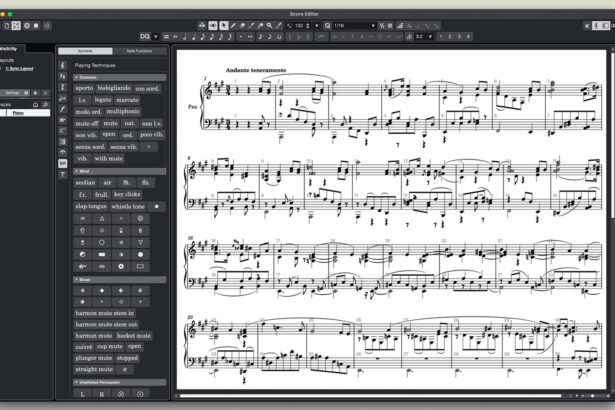The width and height of the screenshot is (615, 410).
Task: Select the half note value icon
Action: click(x=184, y=36)
